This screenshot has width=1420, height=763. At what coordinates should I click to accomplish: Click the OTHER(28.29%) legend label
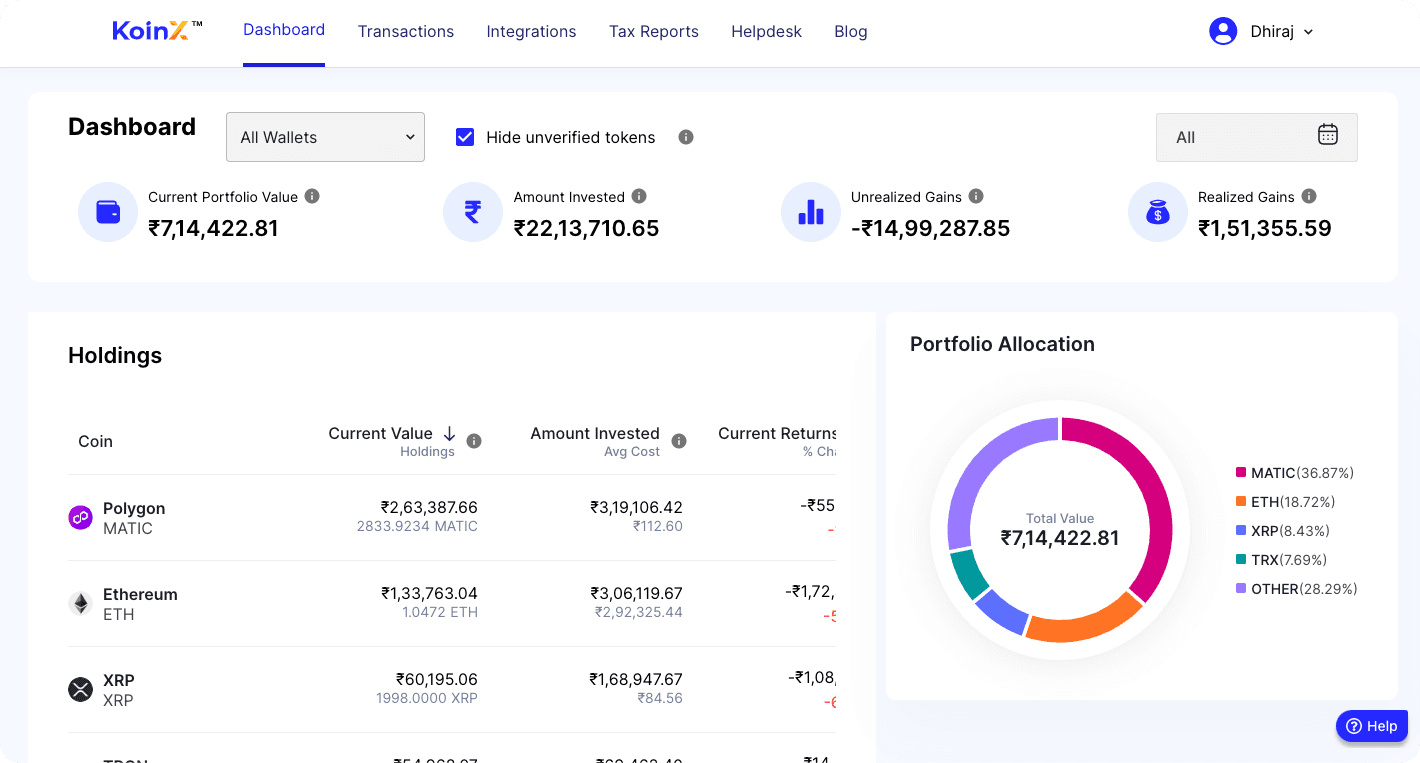1304,588
